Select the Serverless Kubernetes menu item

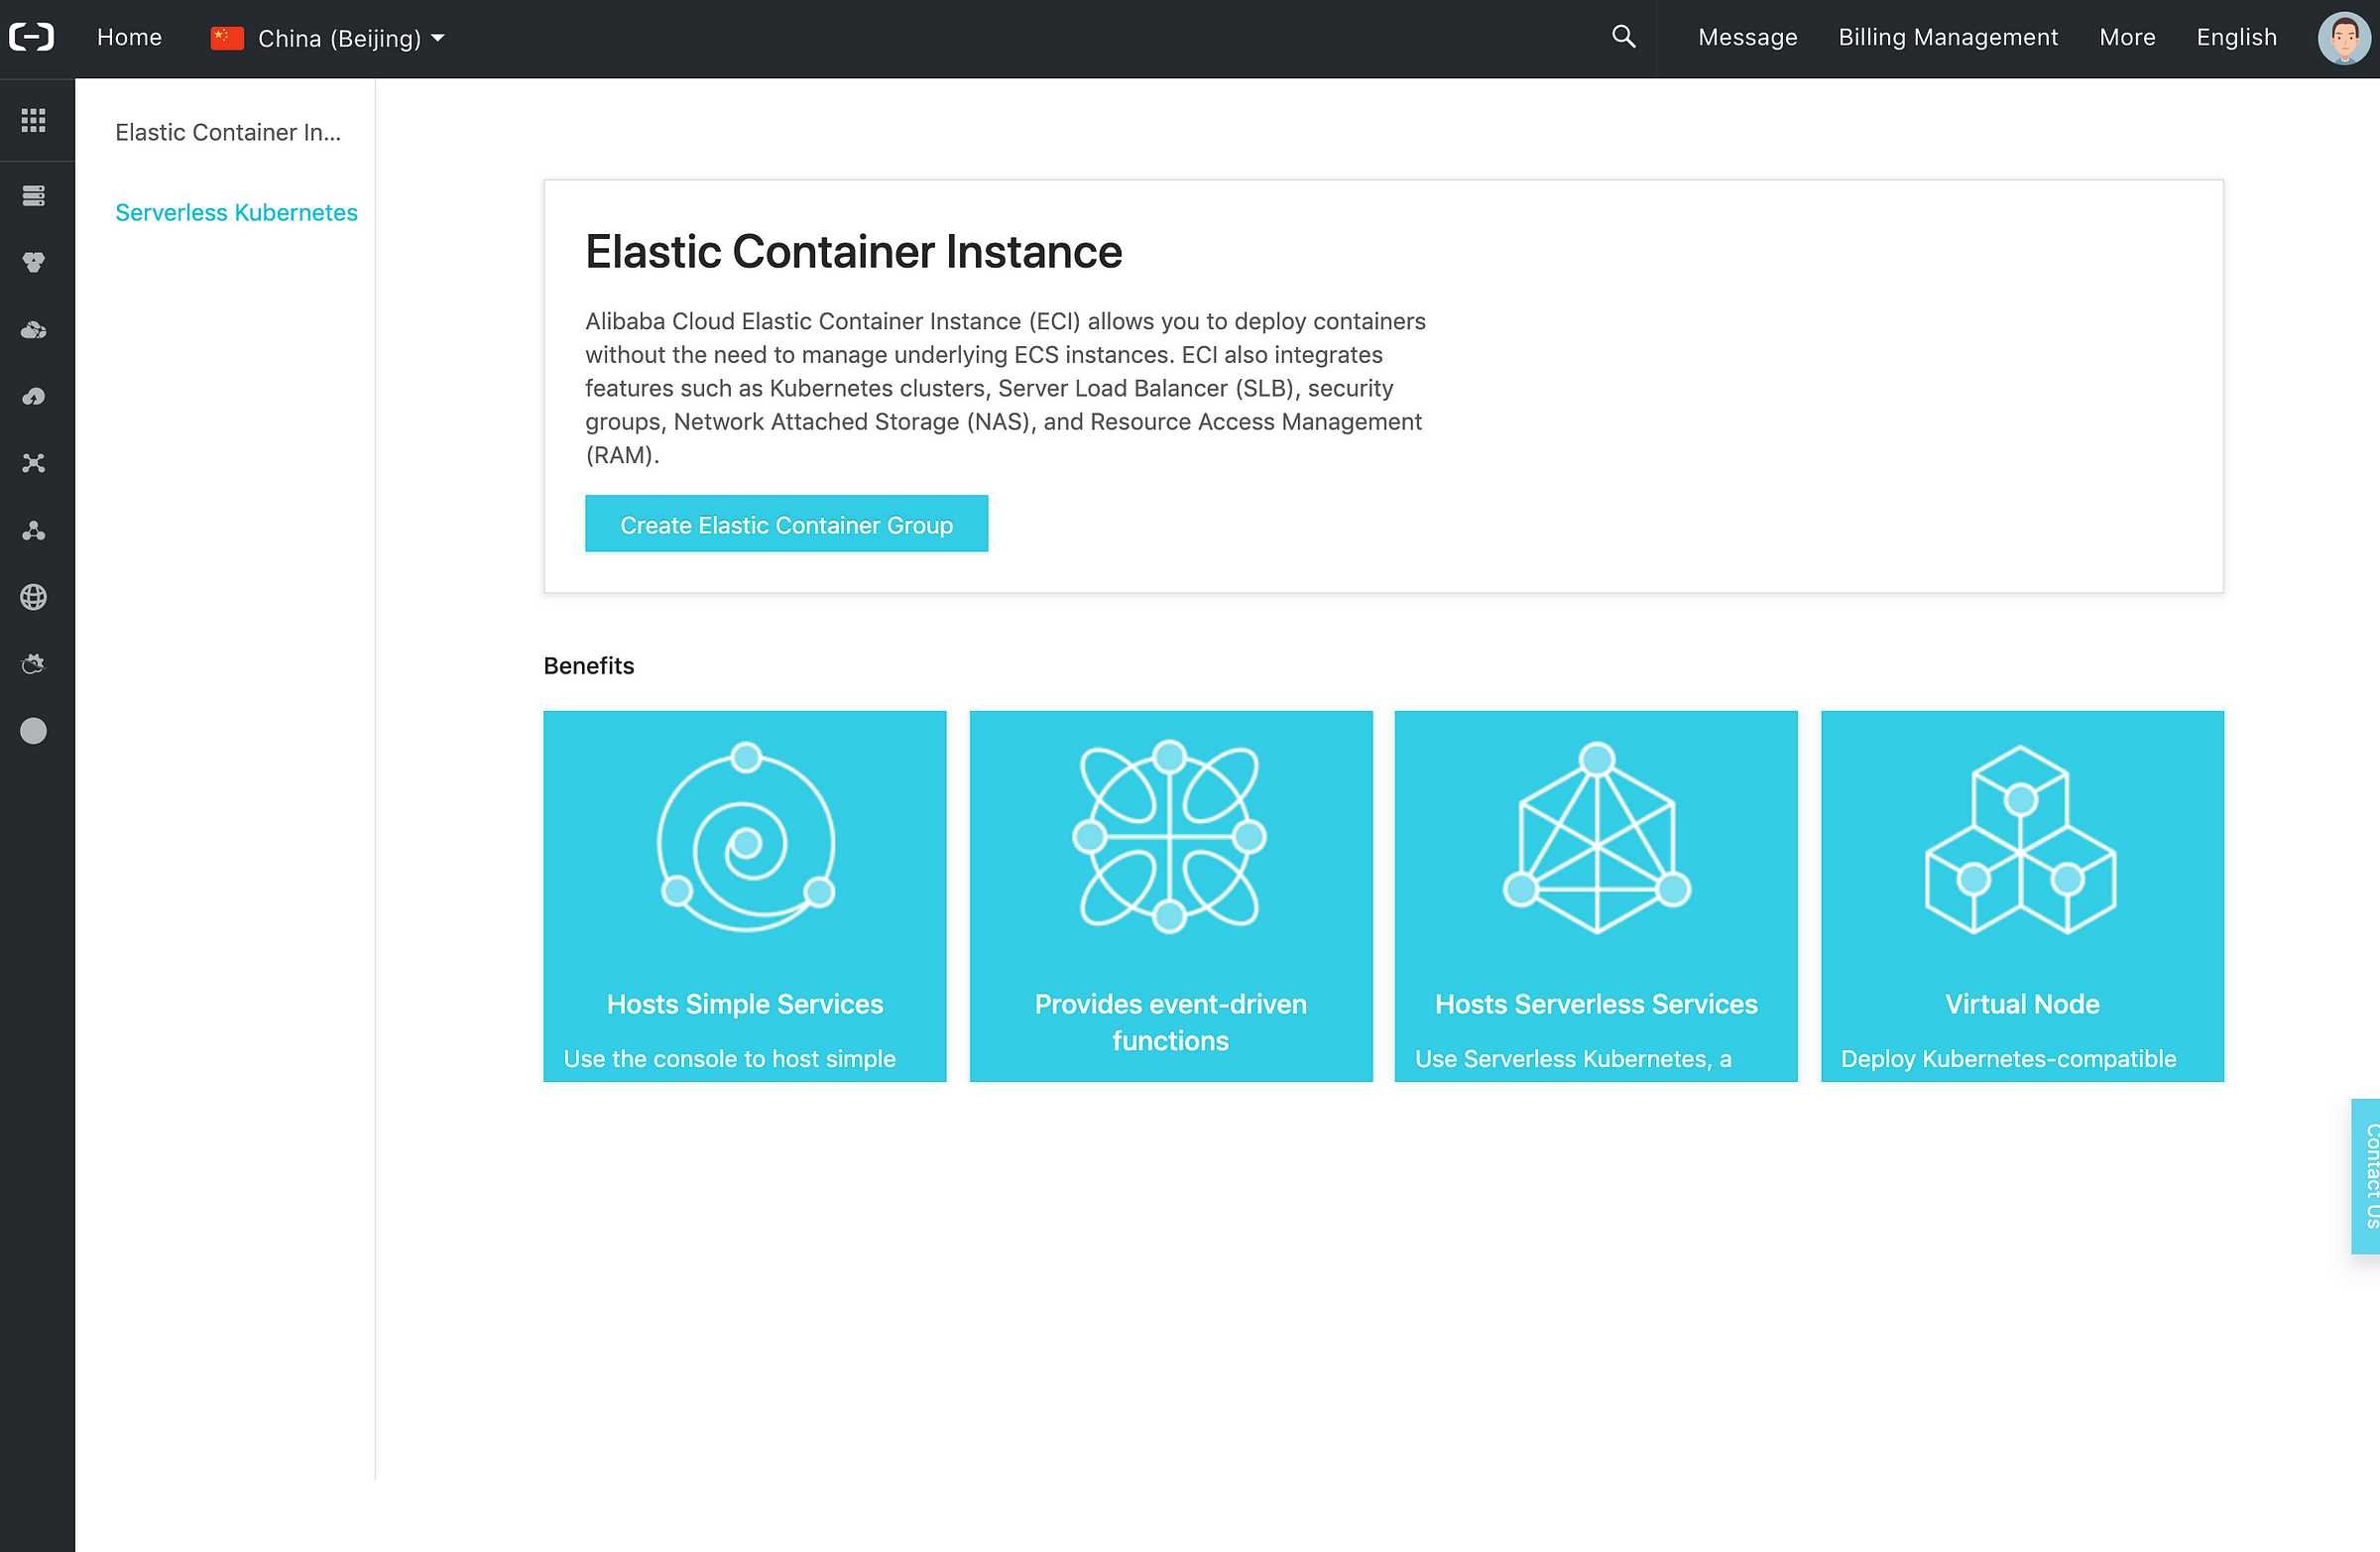234,213
